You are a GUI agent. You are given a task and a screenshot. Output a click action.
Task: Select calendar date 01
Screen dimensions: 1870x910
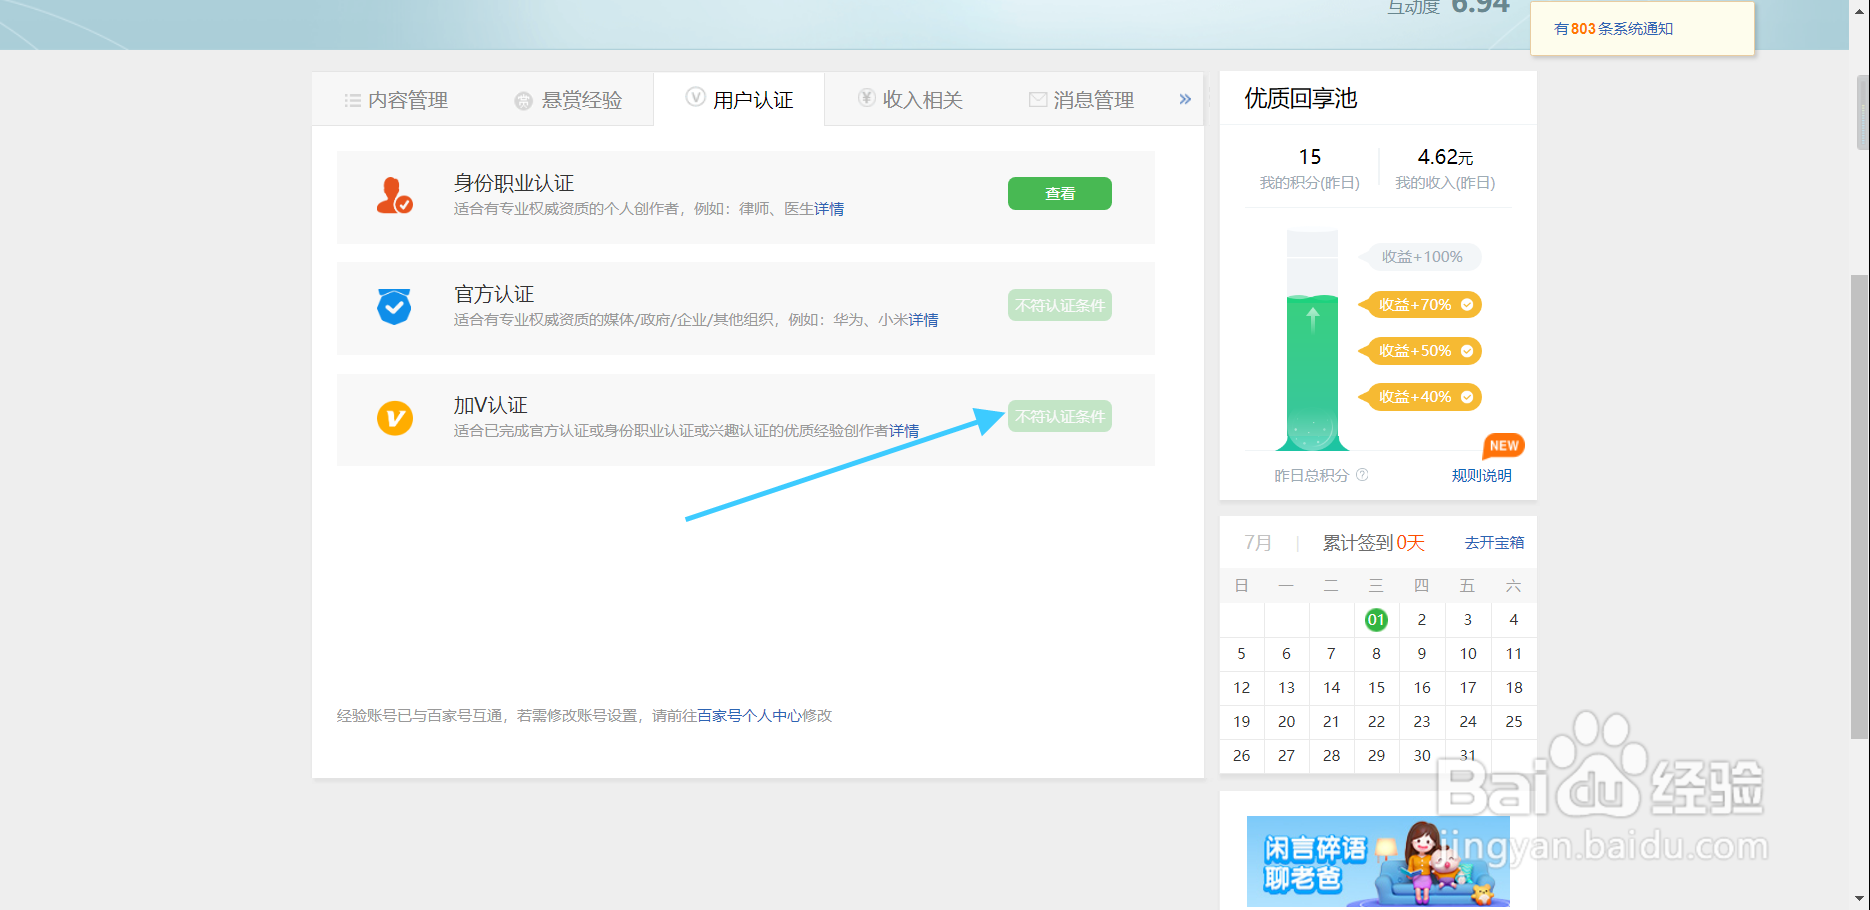point(1376,620)
